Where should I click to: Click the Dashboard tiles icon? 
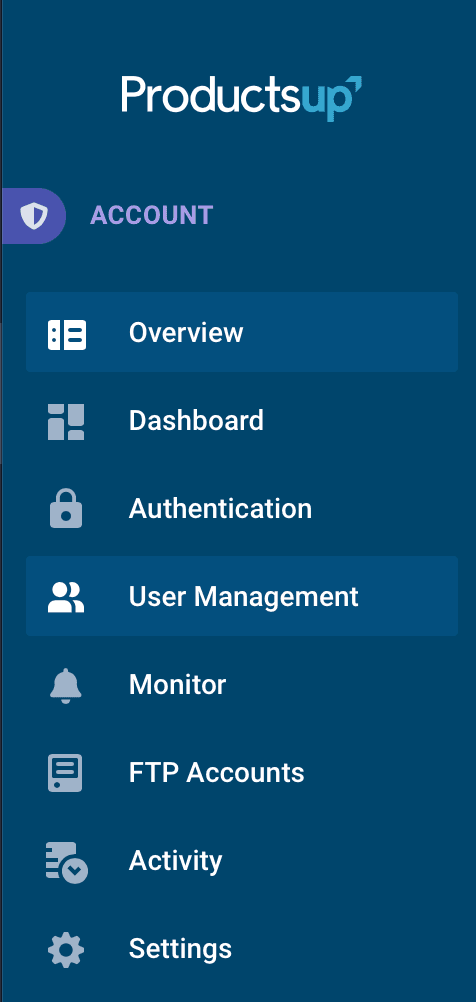point(66,422)
